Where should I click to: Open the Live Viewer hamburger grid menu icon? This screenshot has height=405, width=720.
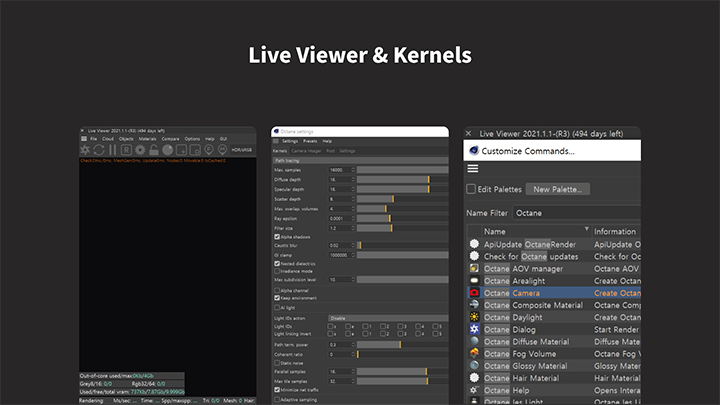click(x=84, y=139)
